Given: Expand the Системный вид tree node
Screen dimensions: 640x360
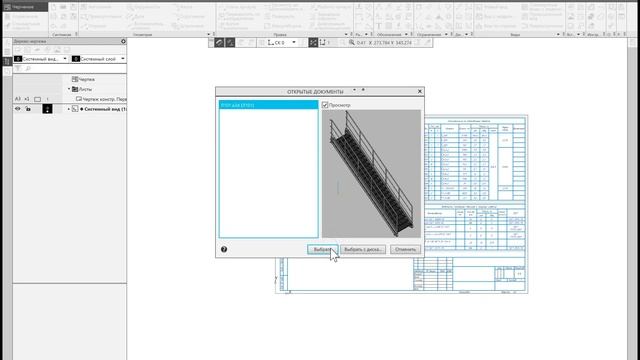Looking at the screenshot, I should [69, 109].
